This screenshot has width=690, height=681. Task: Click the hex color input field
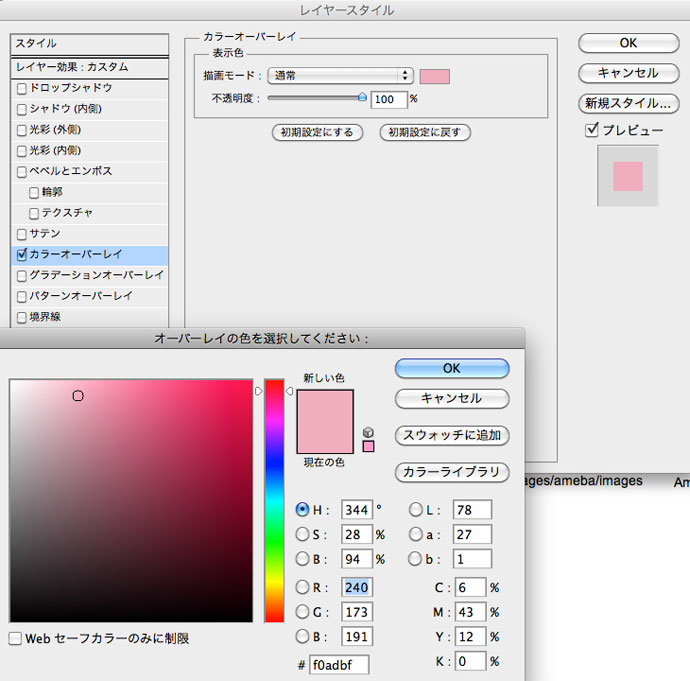coord(339,663)
